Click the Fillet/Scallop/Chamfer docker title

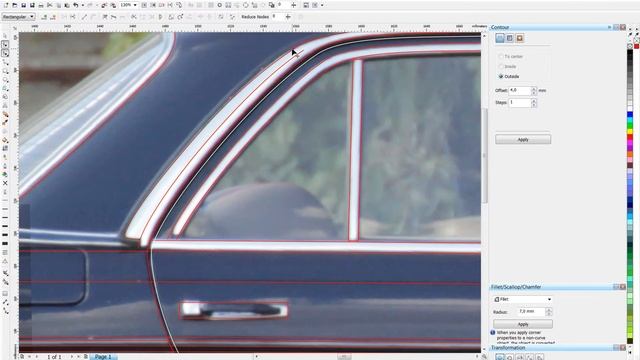(516, 287)
